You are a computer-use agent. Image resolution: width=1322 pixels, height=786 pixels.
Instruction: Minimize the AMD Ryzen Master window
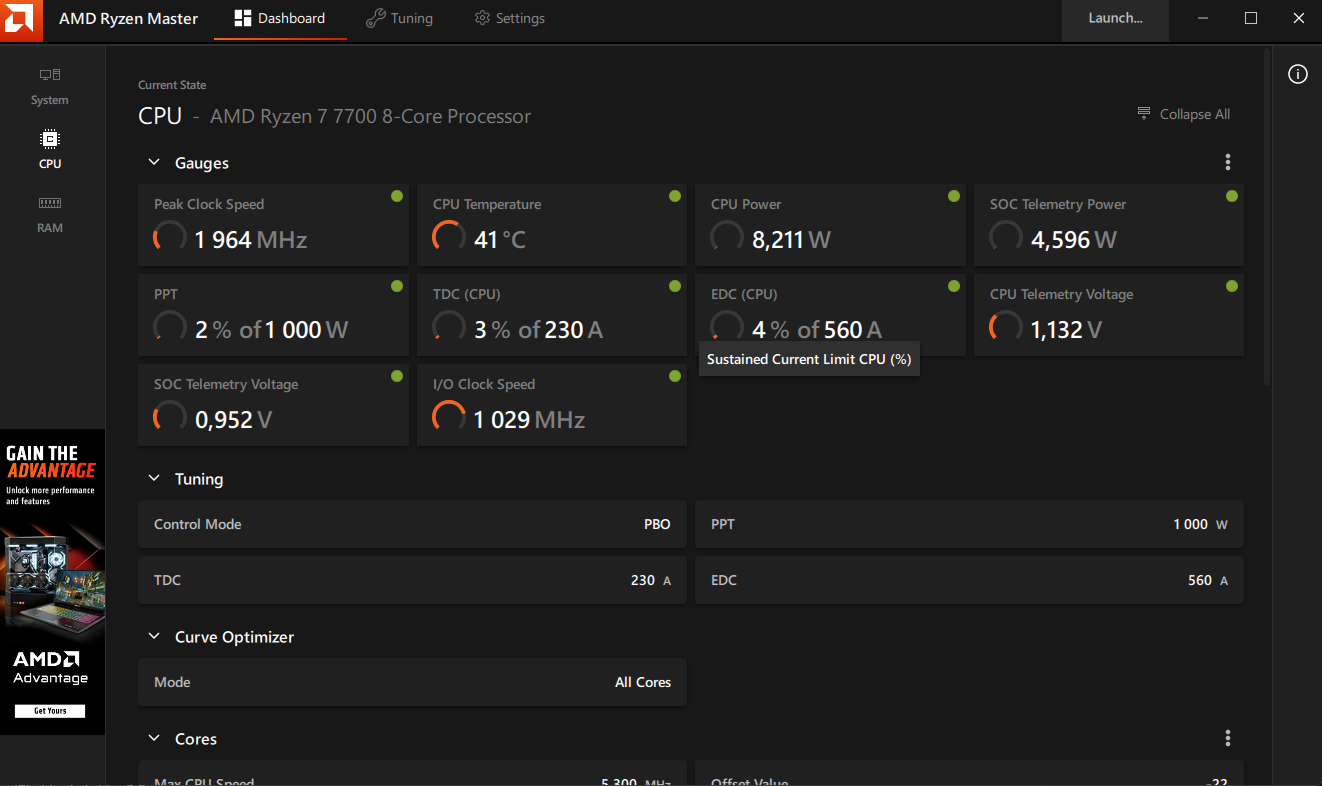pos(1203,19)
